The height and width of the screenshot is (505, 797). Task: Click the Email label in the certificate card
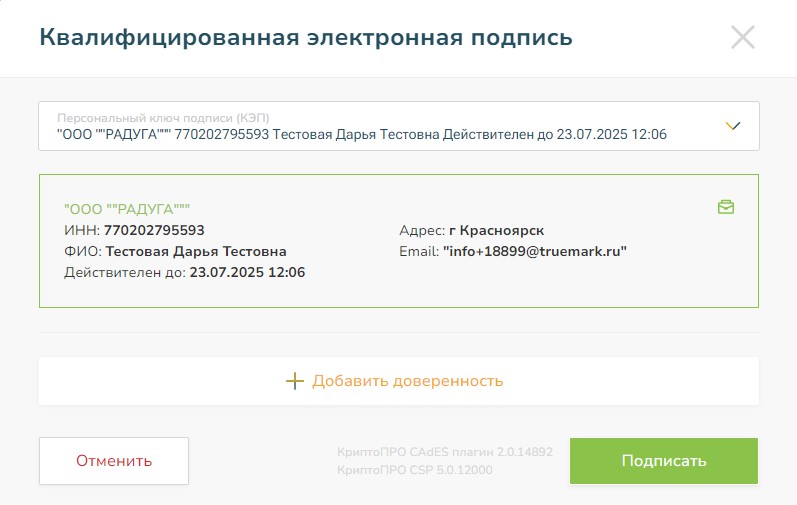click(418, 251)
